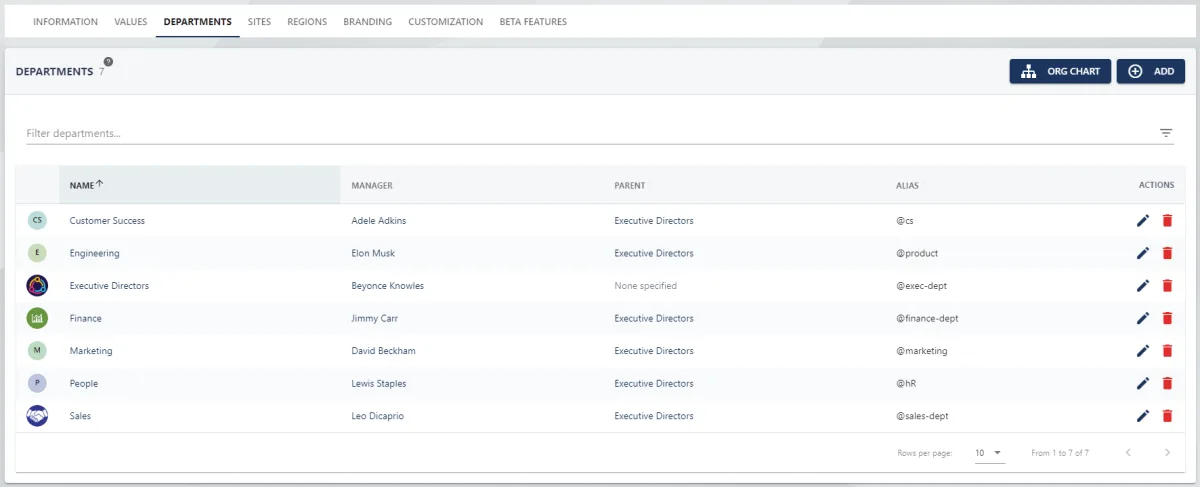Click the help badge beside Departments count
Viewport: 1200px width, 487px height.
pyautogui.click(x=108, y=62)
